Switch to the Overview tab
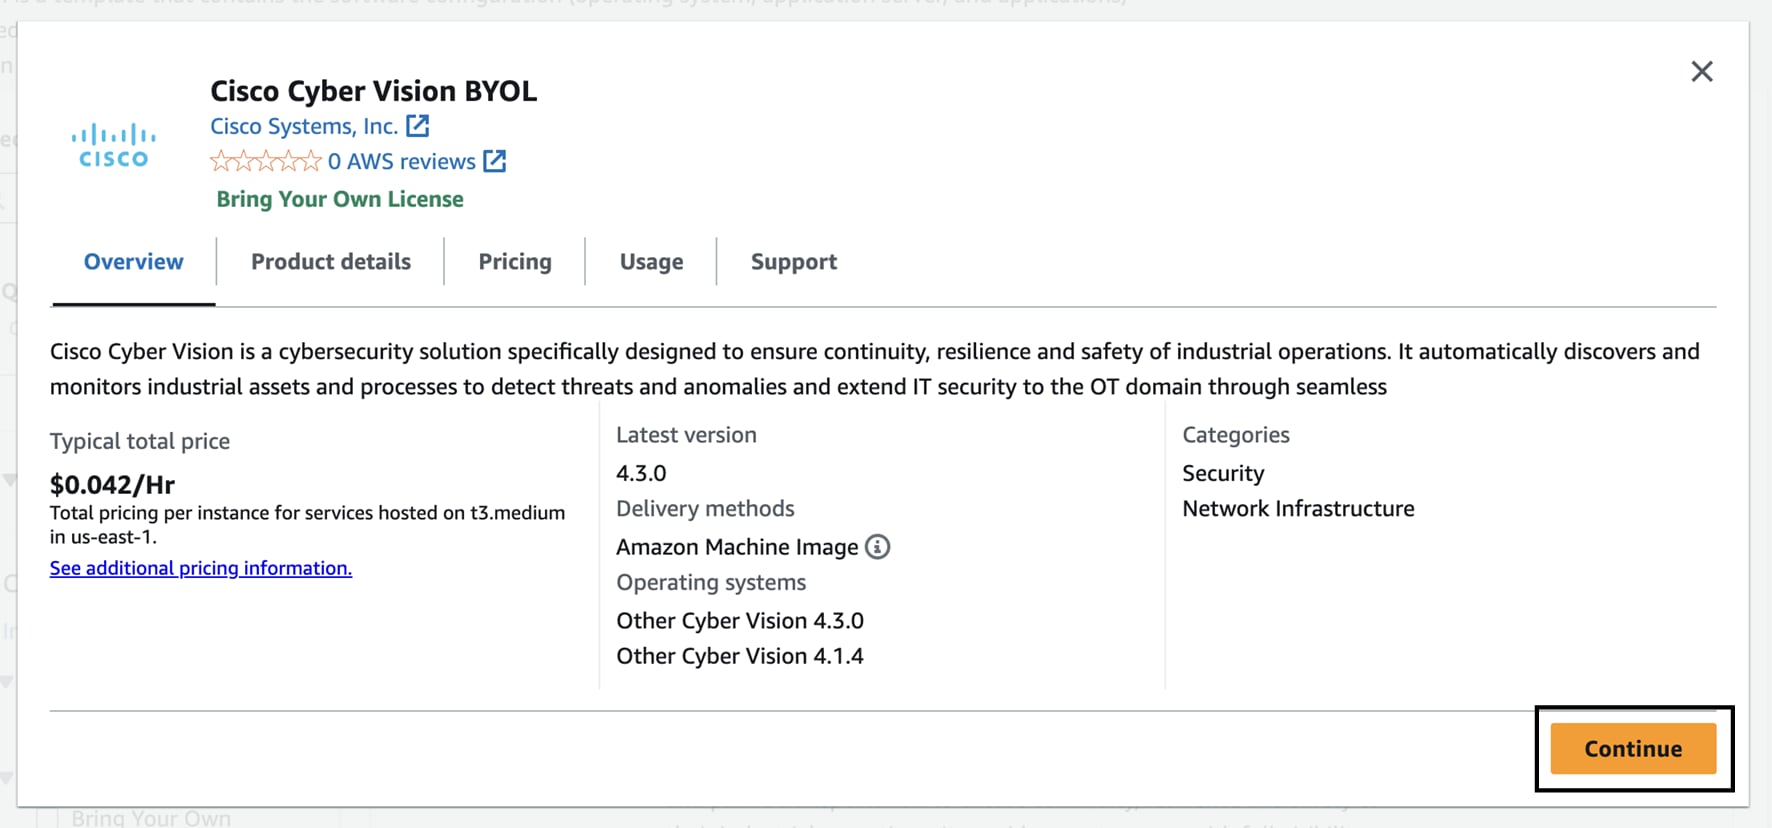 point(134,262)
